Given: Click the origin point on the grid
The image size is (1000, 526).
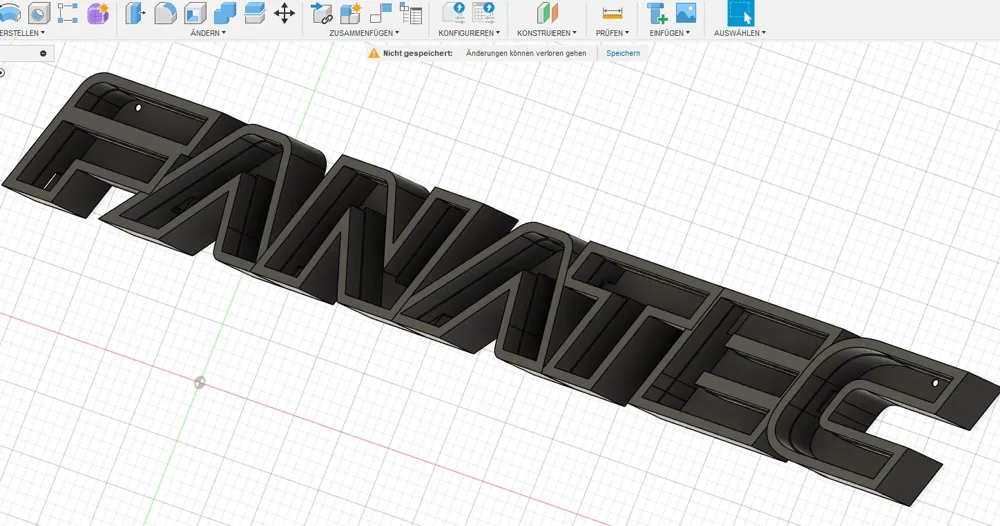Looking at the screenshot, I should (x=200, y=383).
